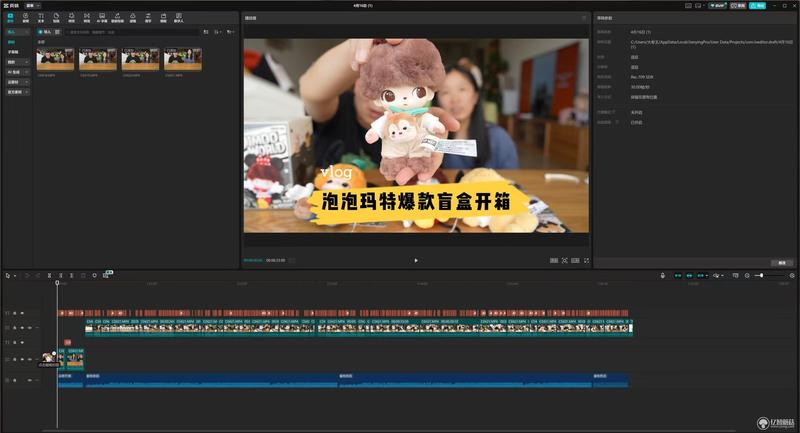Screen dimensions: 800x433
Task: Hide the orange subtitle text track with eye icon
Action: tap(22, 313)
